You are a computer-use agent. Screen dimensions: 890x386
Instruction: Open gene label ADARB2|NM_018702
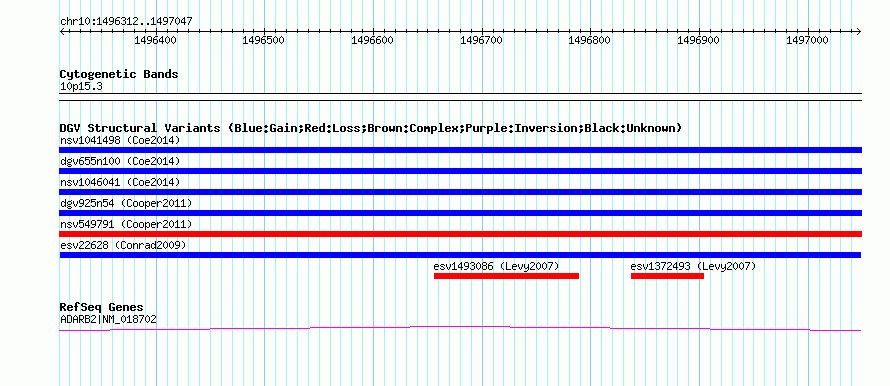[108, 320]
